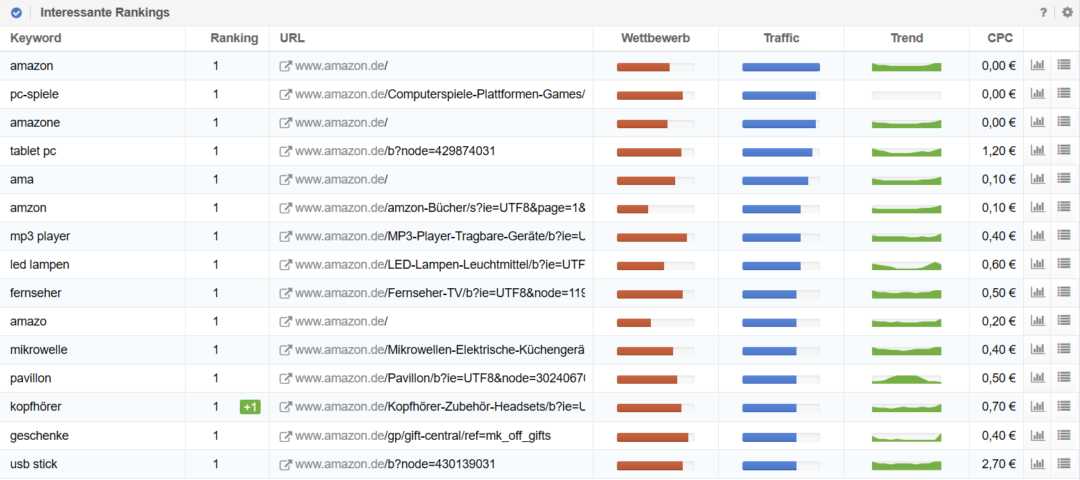The height and width of the screenshot is (480, 1080).
Task: Click external link icon for tablet pc URL
Action: click(x=285, y=152)
